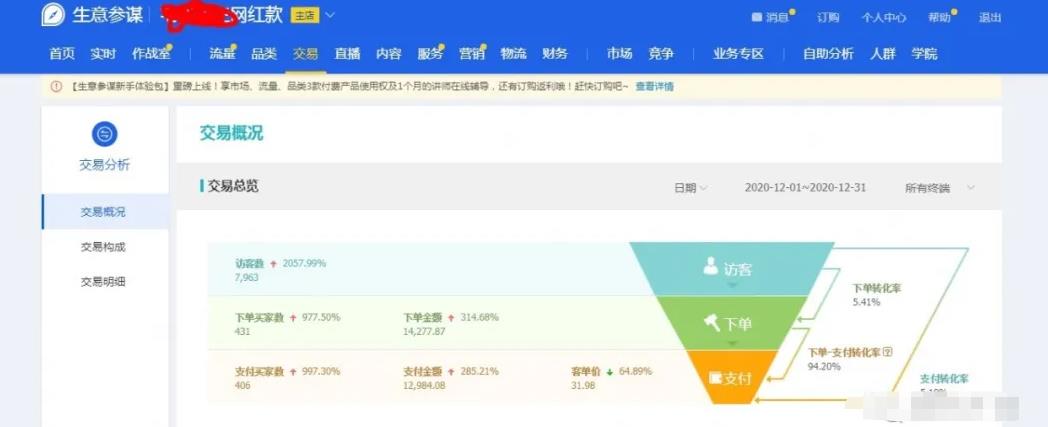Image resolution: width=1048 pixels, height=427 pixels.
Task: Open the 市场 tab
Action: coord(620,54)
